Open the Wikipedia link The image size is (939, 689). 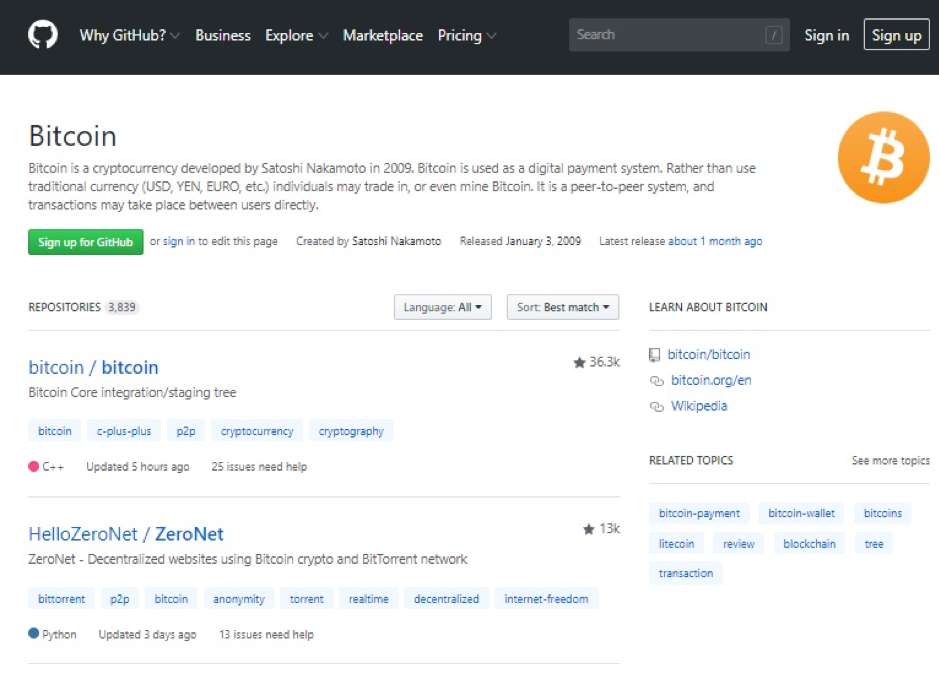tap(699, 406)
